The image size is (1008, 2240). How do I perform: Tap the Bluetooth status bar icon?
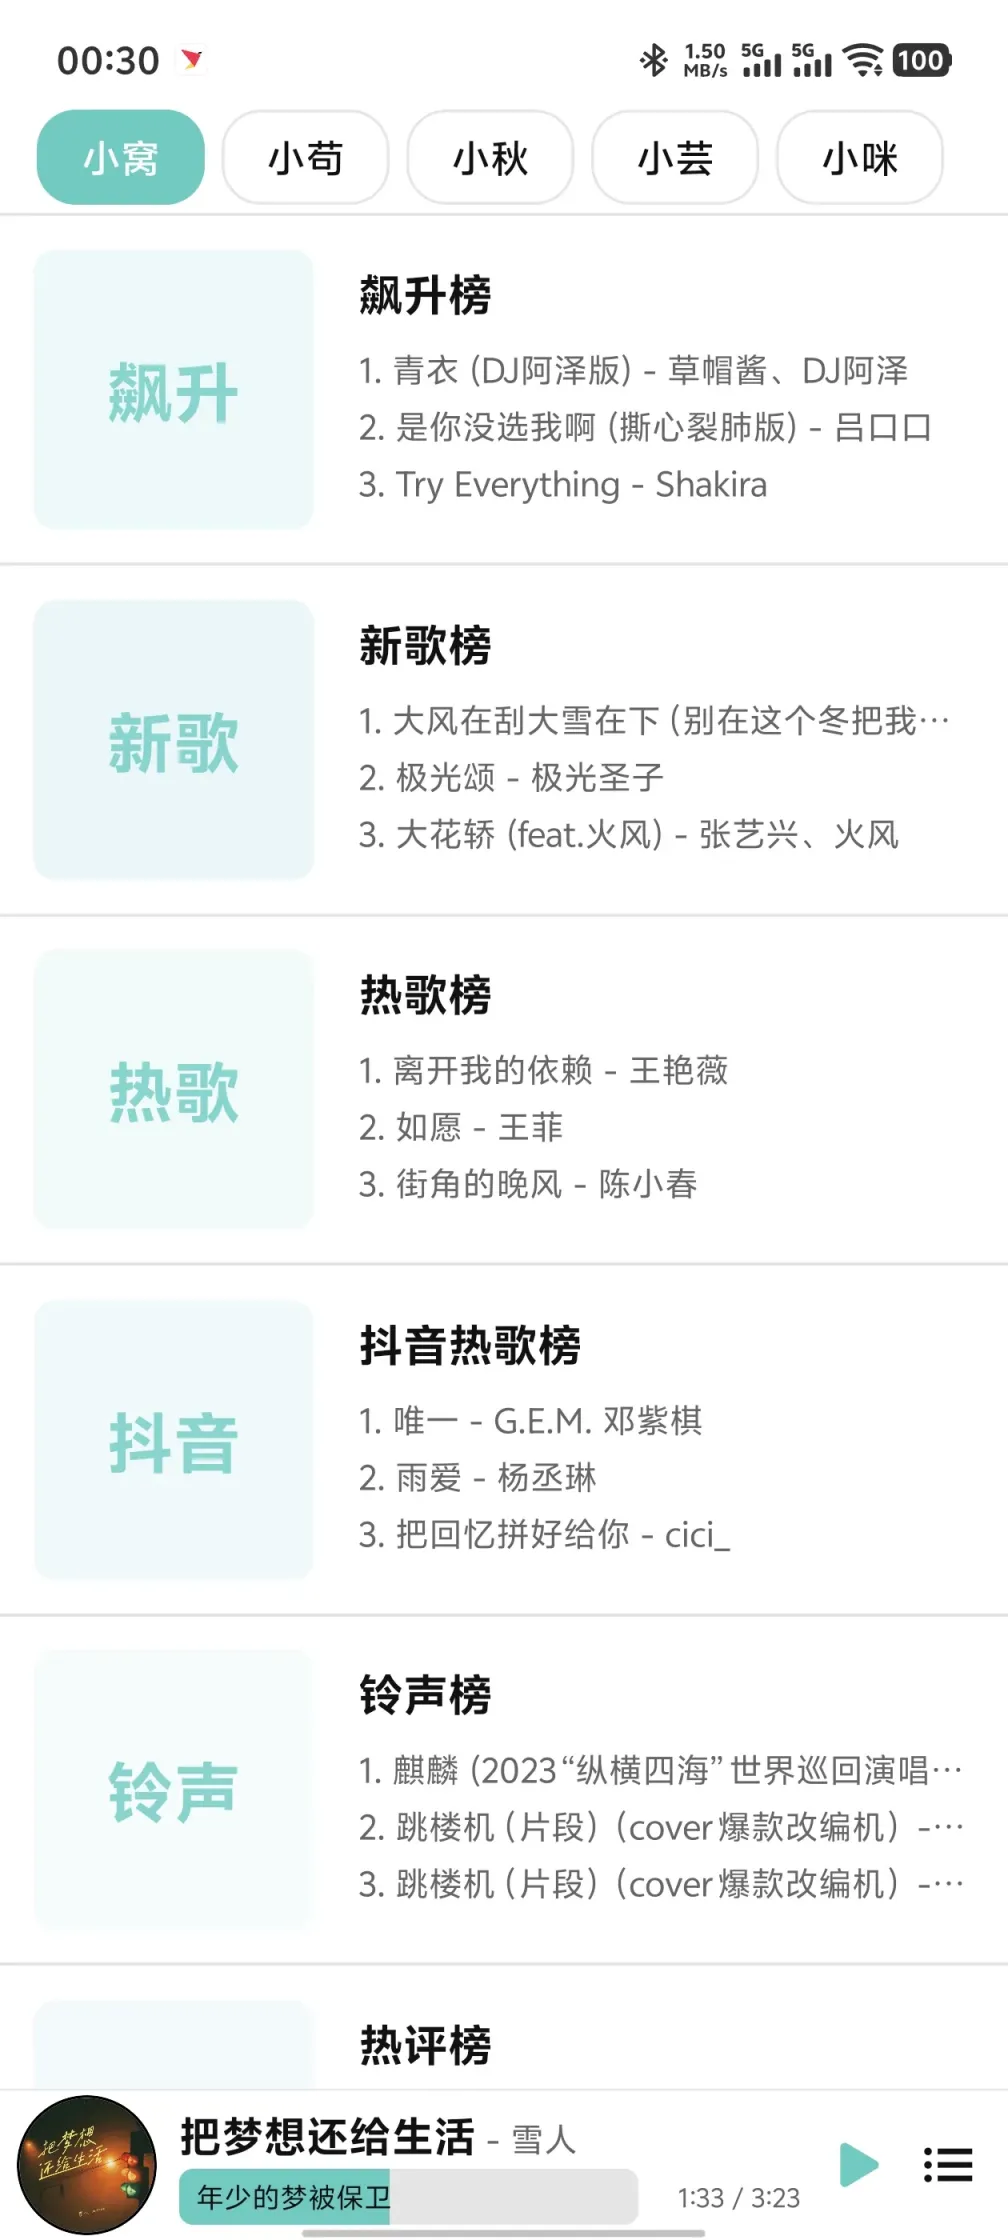pyautogui.click(x=653, y=60)
